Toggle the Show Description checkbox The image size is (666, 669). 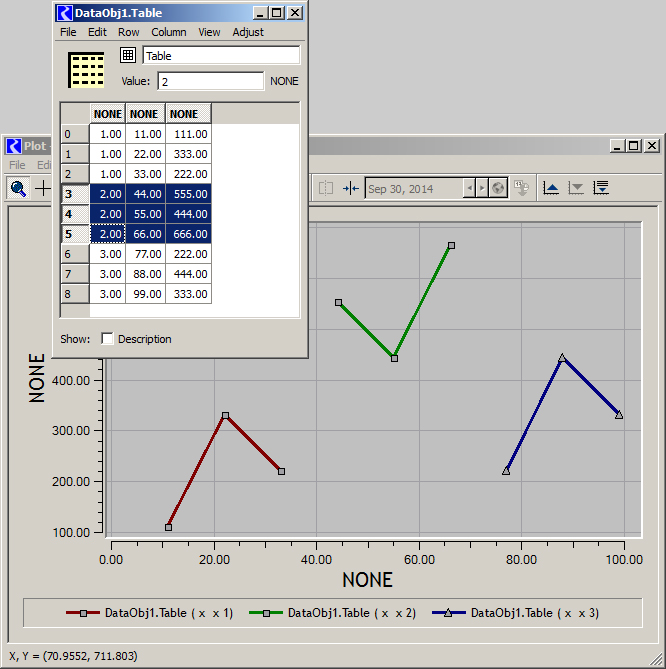tap(107, 339)
